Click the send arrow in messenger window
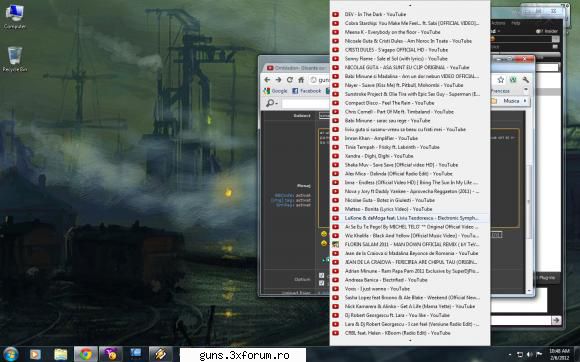Screen dimensions: 580x362 coord(556,320)
